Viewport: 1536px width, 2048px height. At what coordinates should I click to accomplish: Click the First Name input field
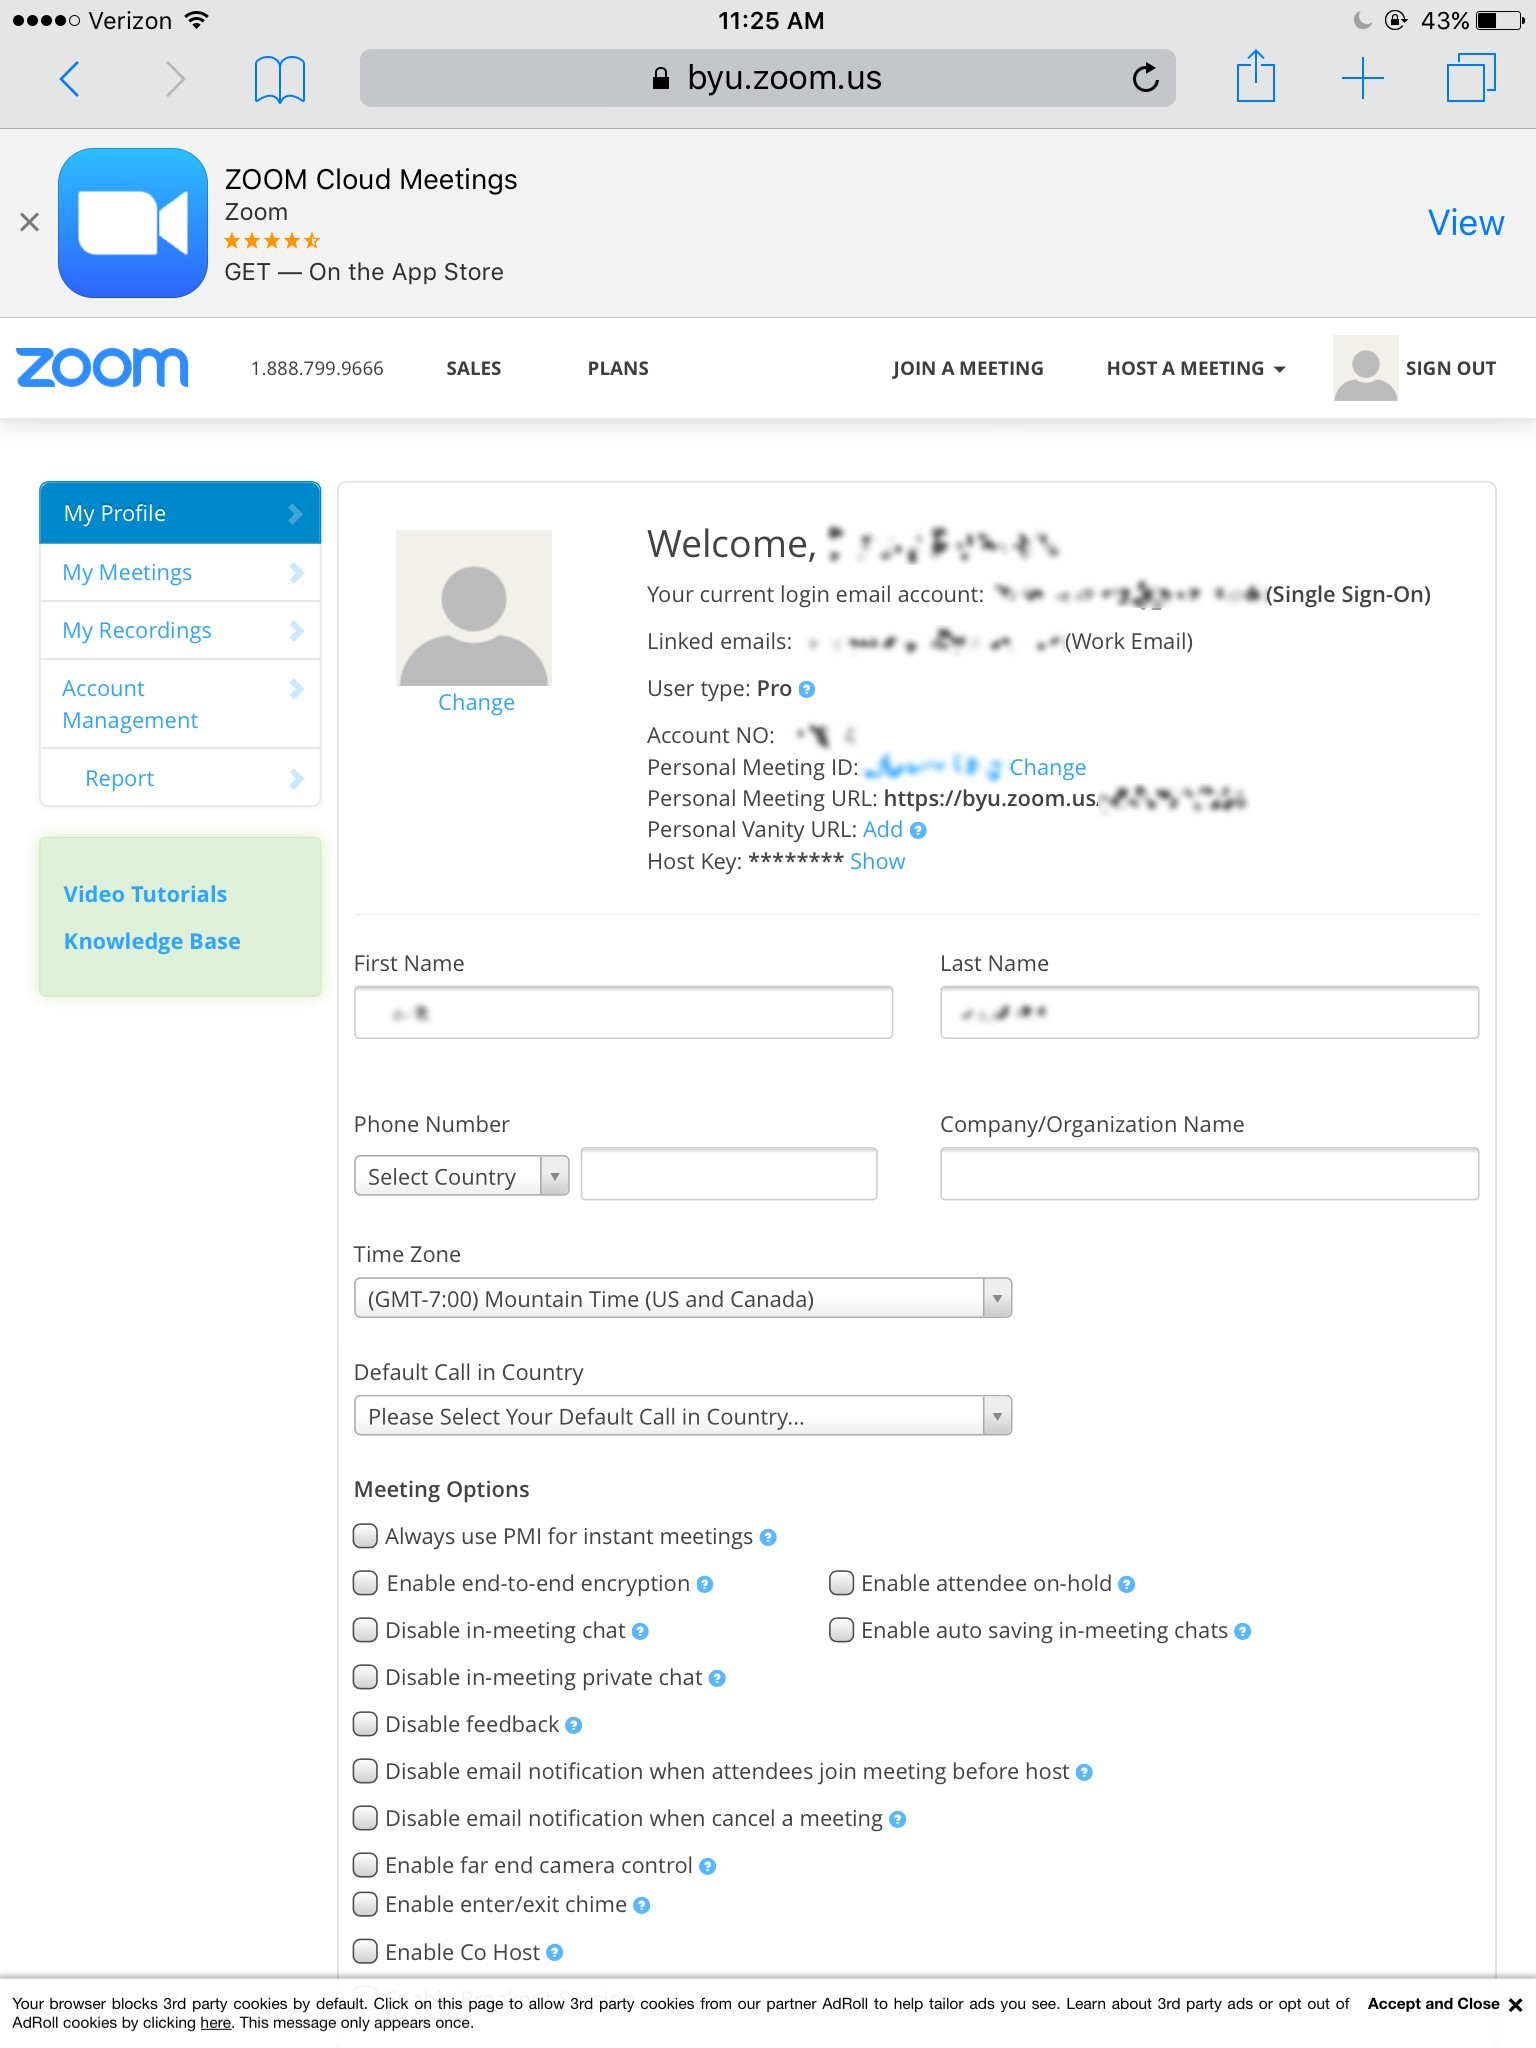click(x=622, y=1012)
